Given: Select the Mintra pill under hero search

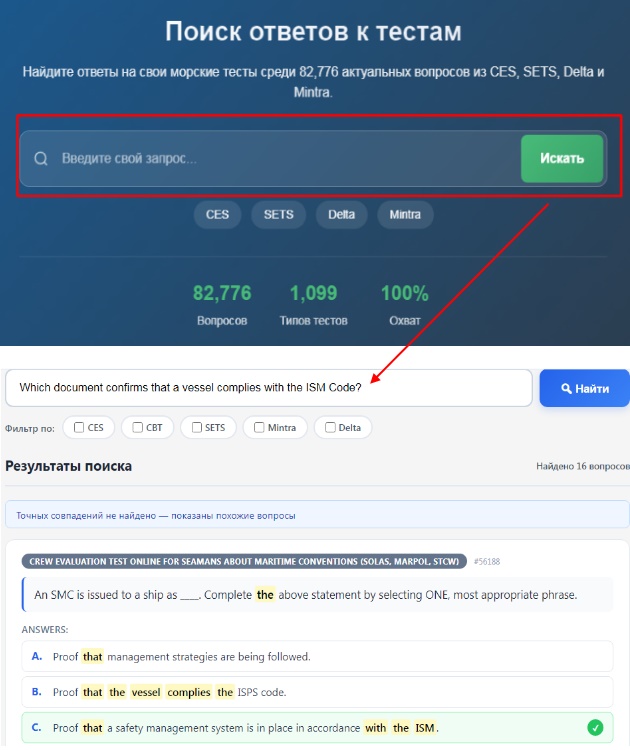Looking at the screenshot, I should click(405, 214).
